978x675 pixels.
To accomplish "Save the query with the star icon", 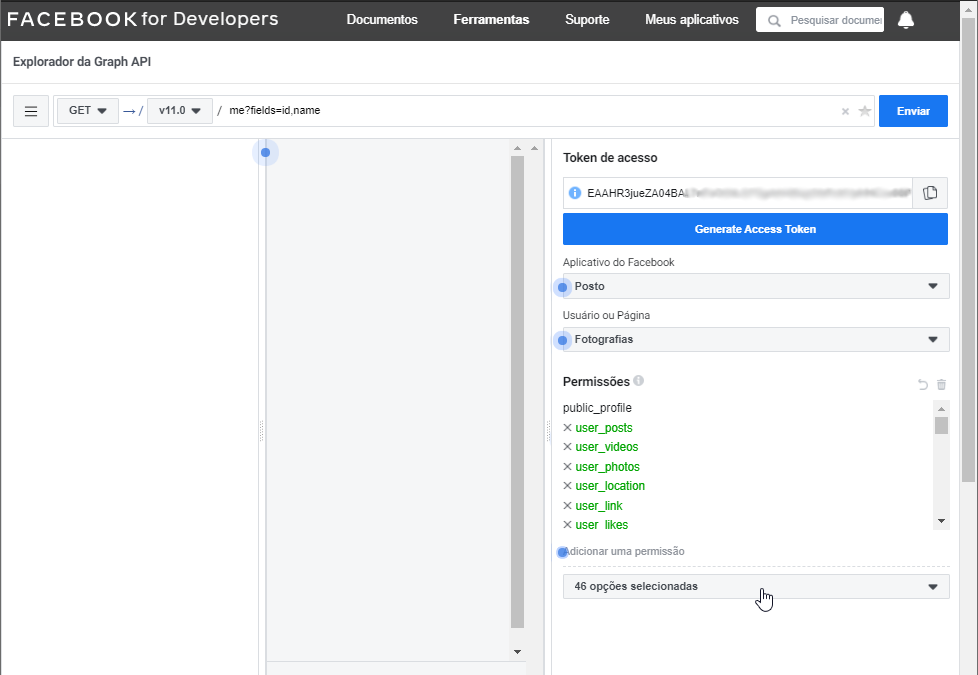I will click(864, 111).
